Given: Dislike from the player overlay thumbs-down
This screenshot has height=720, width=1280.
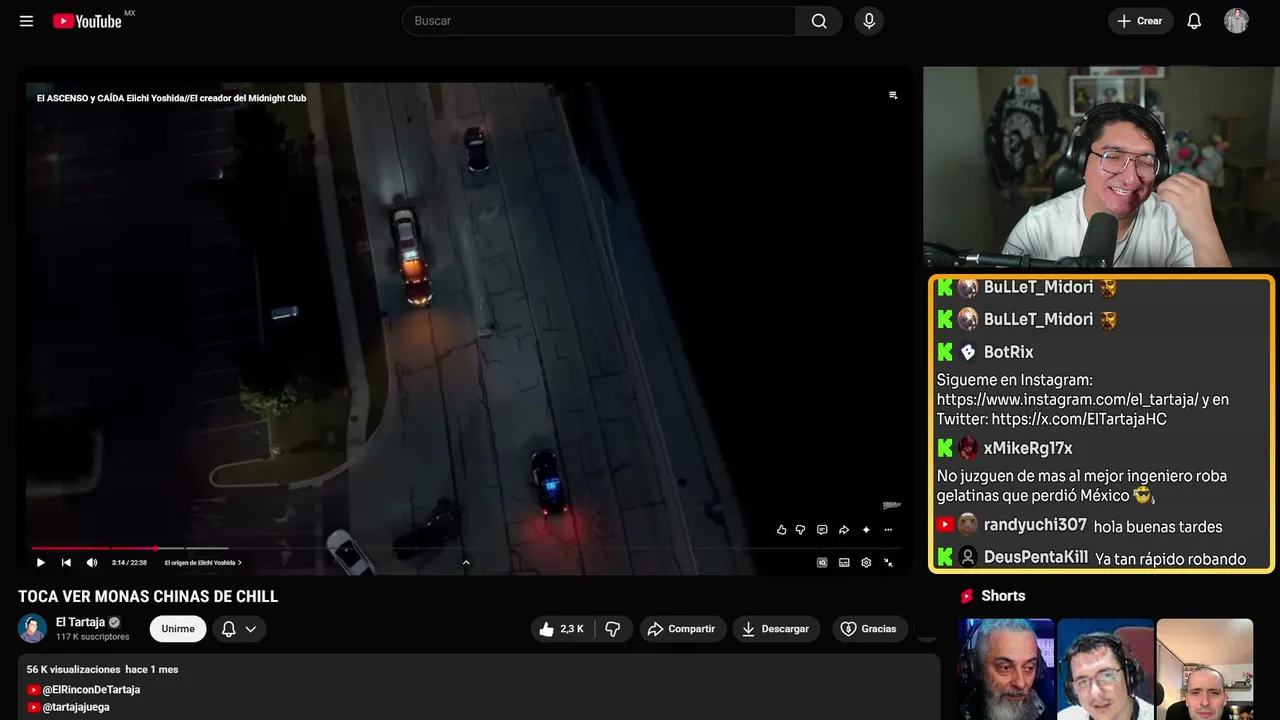Looking at the screenshot, I should [x=800, y=530].
